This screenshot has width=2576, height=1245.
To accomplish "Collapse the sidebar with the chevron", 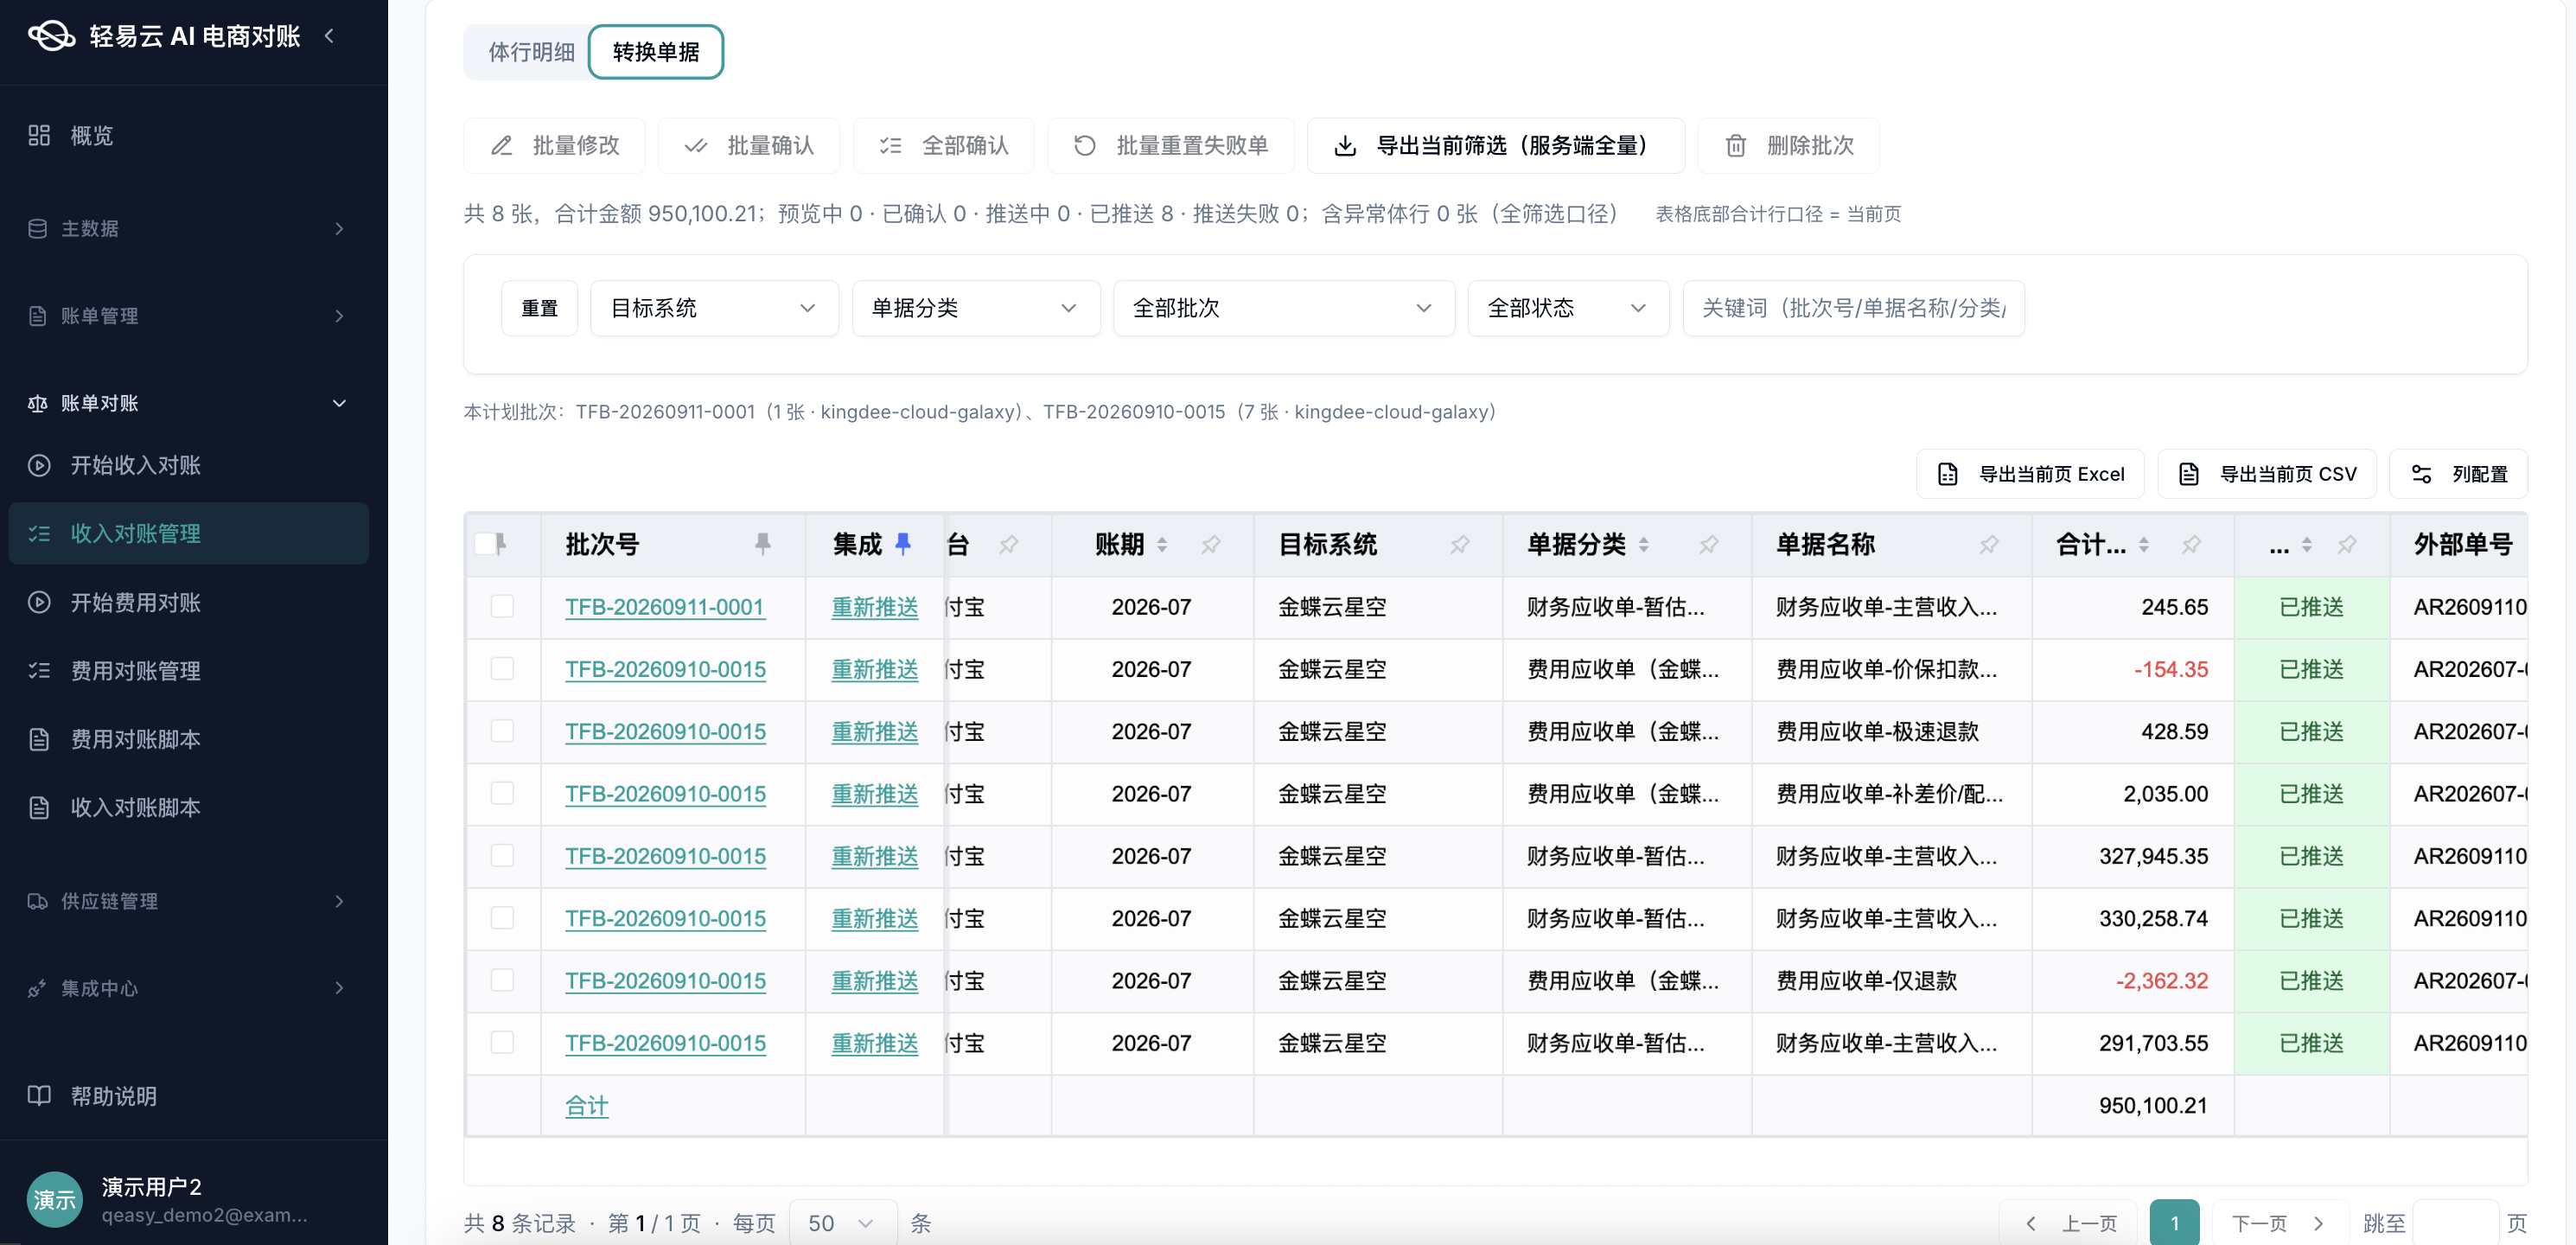I will click(x=329, y=36).
